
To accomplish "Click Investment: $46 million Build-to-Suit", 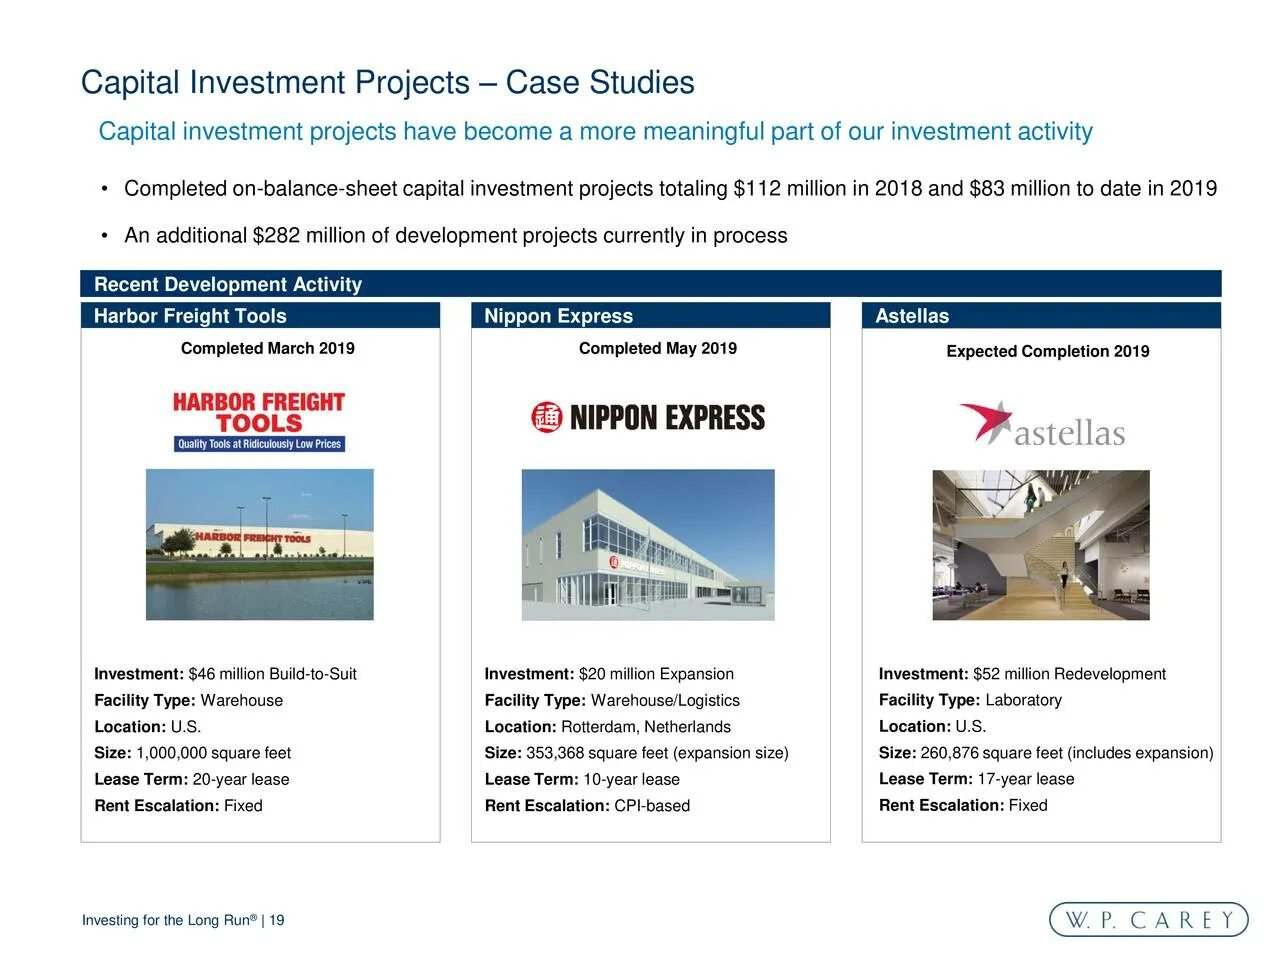I will point(225,674).
